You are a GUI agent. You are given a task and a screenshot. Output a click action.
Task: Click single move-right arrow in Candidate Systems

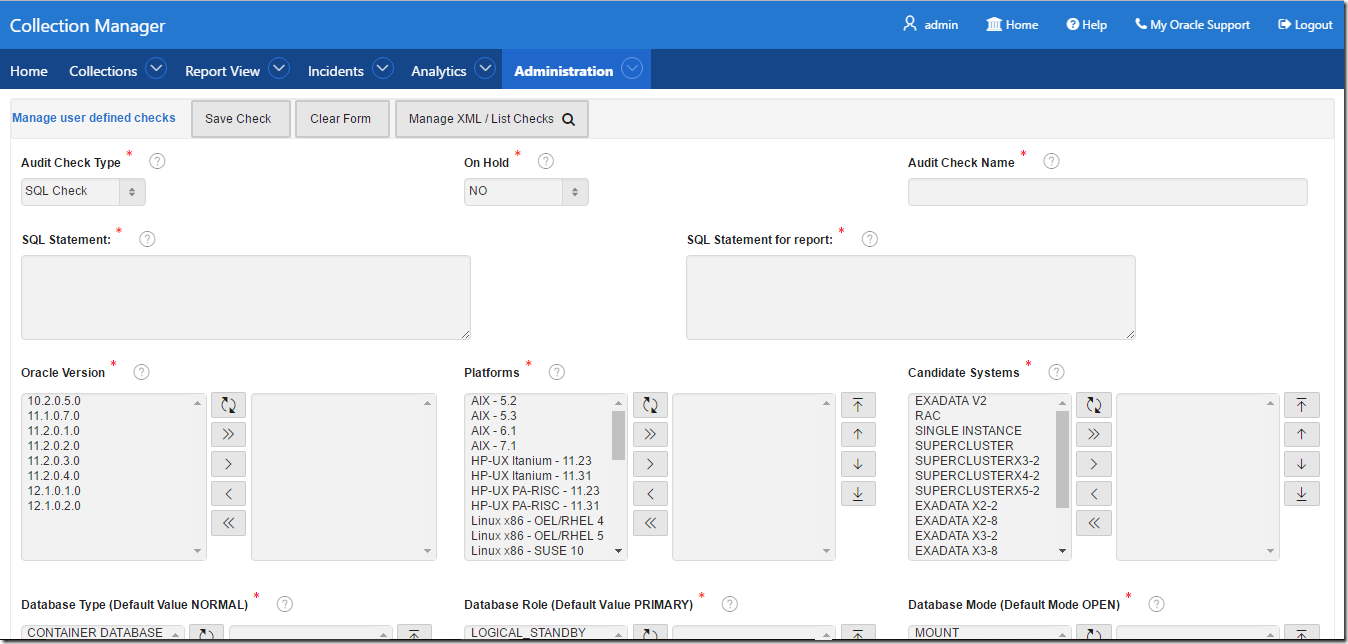click(x=1093, y=464)
